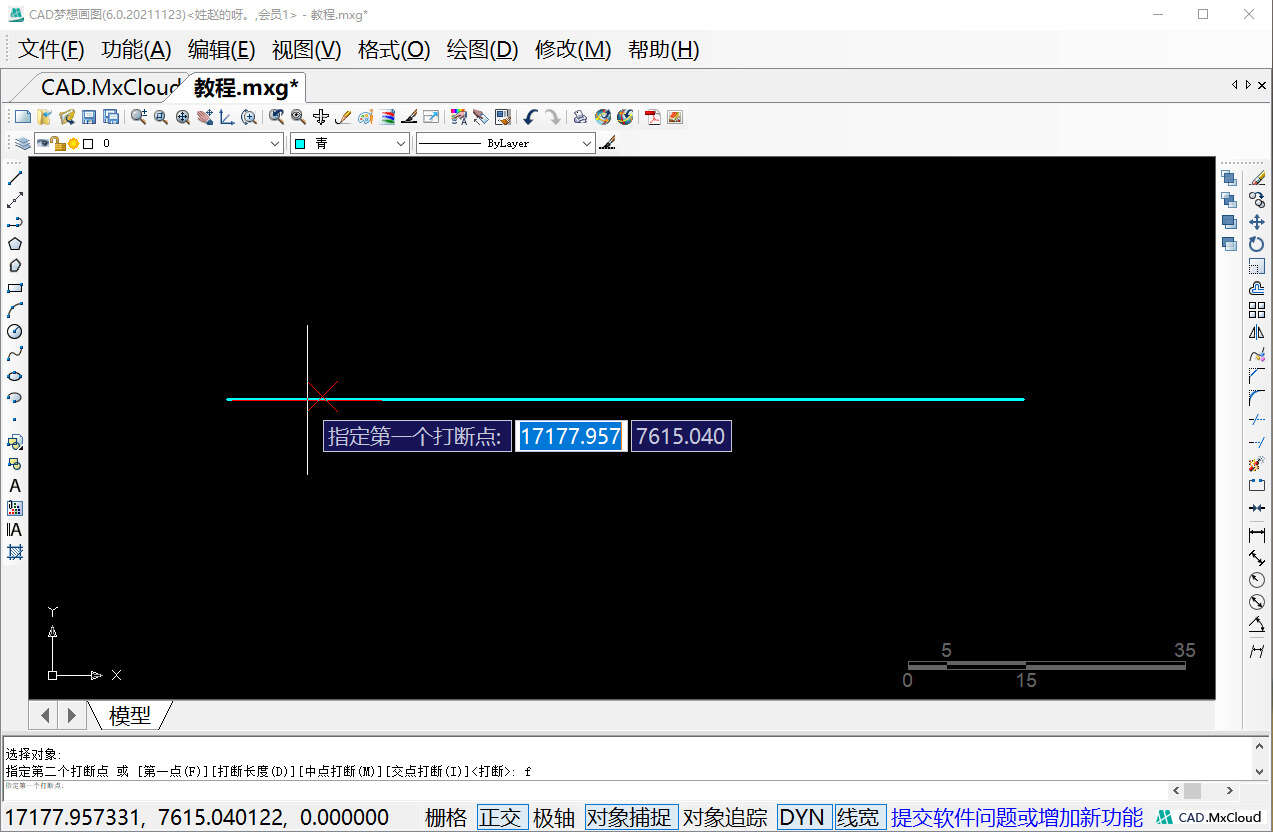Select the Erase tool in right toolbar
This screenshot has height=832, width=1273.
[x=1257, y=178]
